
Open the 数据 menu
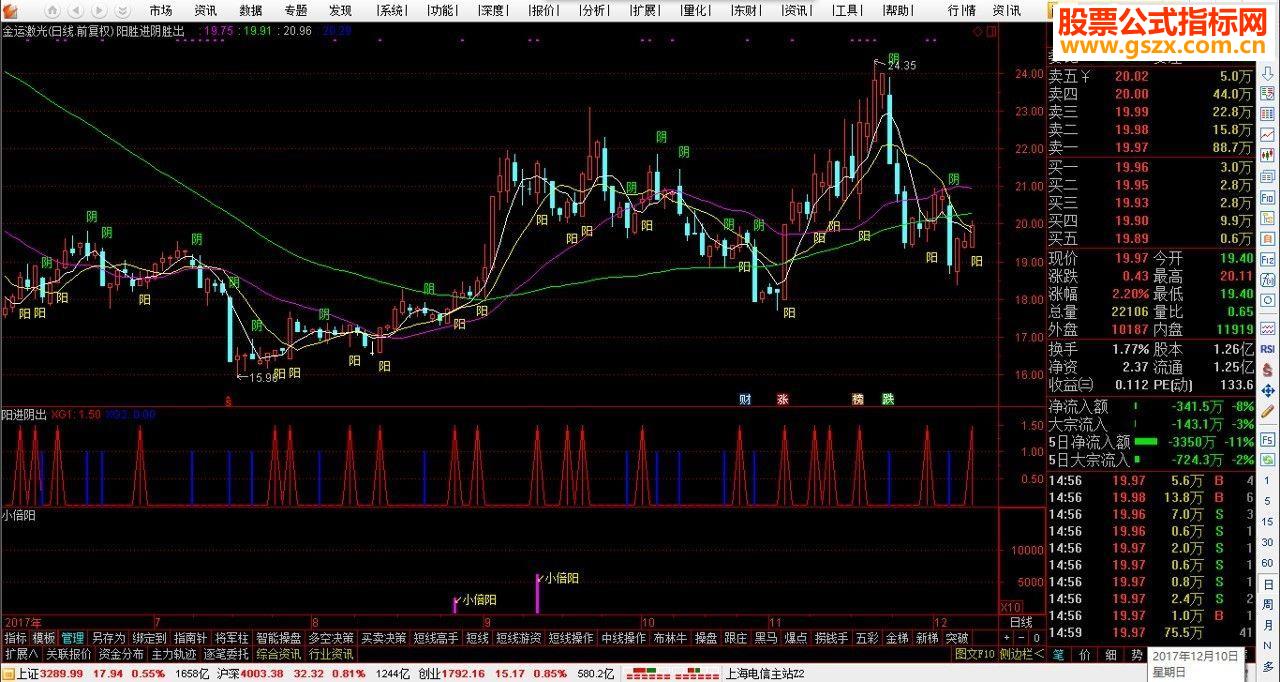pos(251,10)
